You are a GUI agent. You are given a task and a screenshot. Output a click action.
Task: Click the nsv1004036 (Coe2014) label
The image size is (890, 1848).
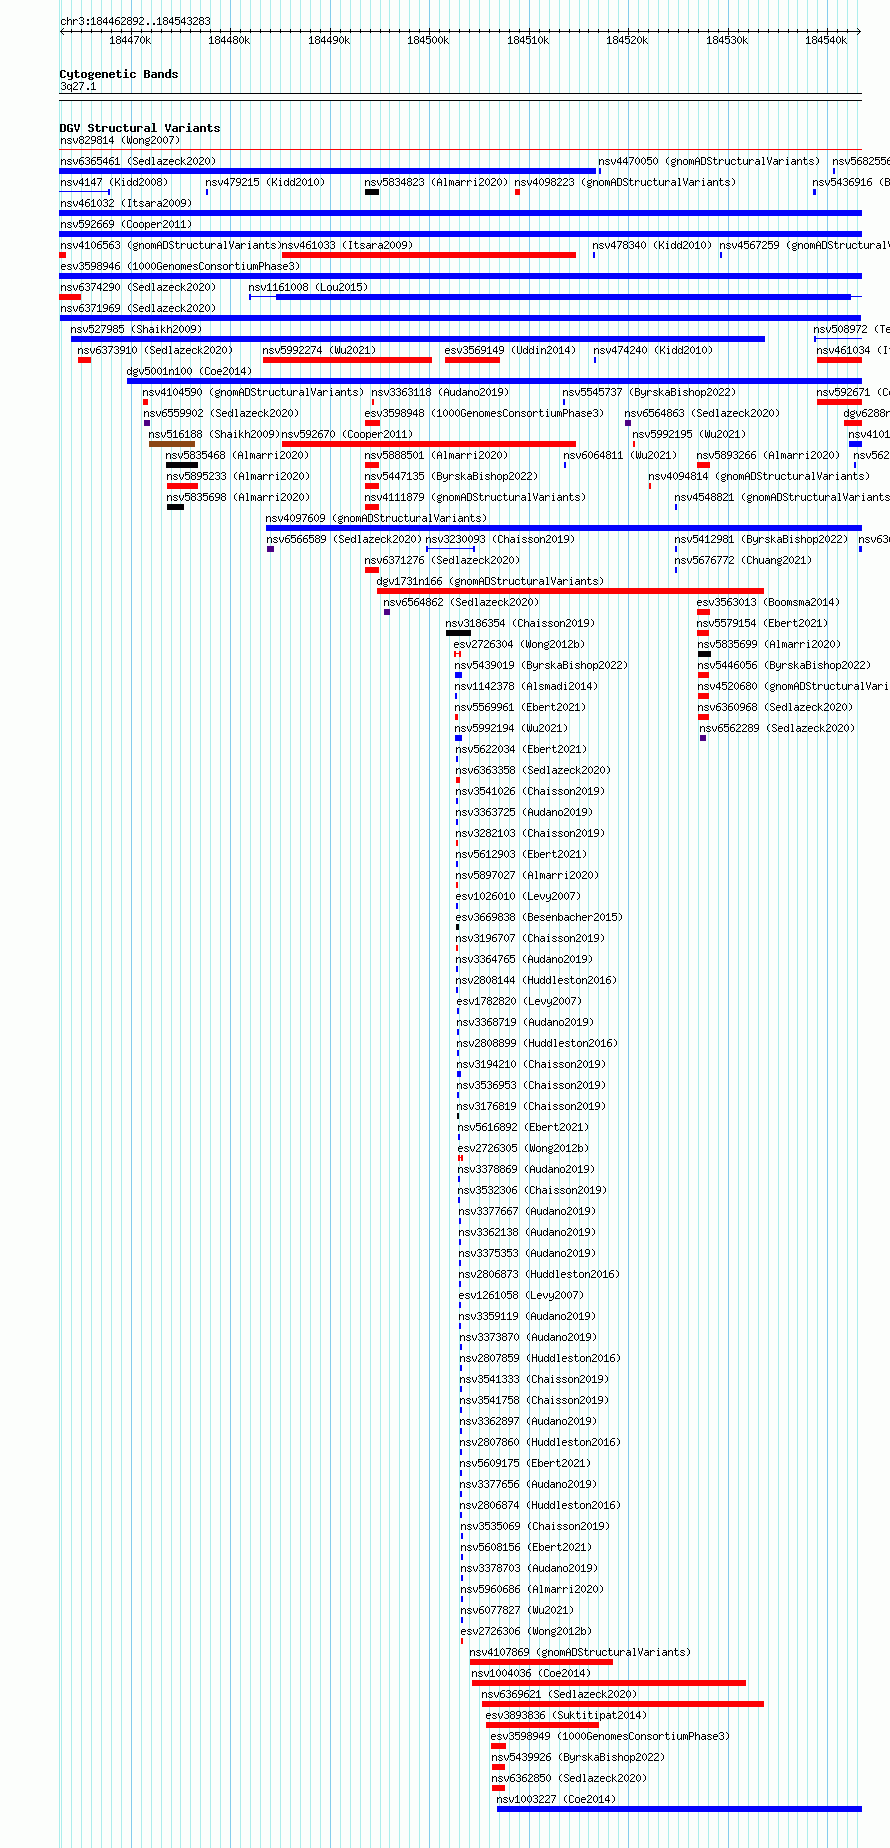tap(531, 1673)
